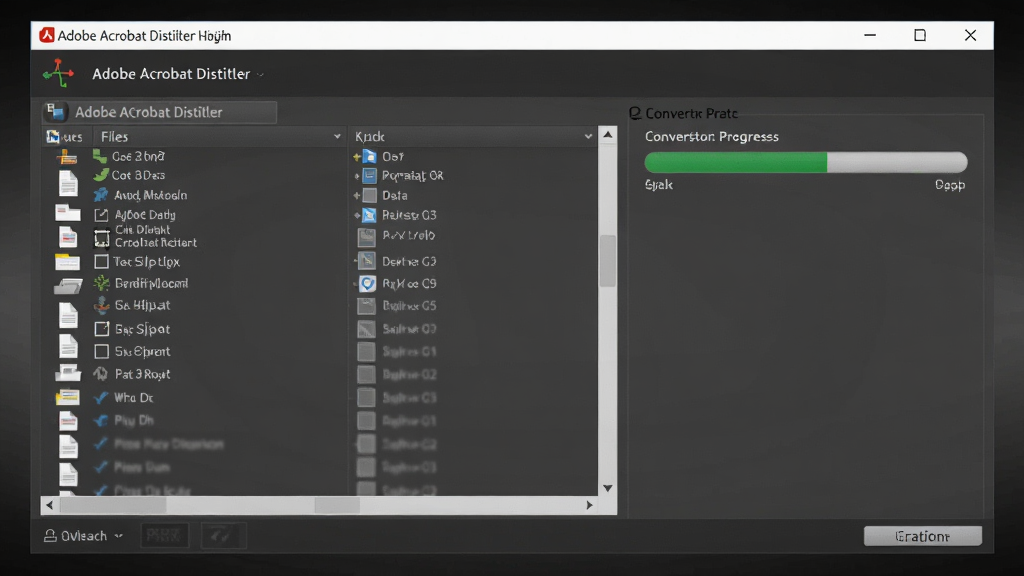This screenshot has width=1024, height=576.
Task: Click the green icon next to 'Coe 3 bnd'
Action: (100, 156)
